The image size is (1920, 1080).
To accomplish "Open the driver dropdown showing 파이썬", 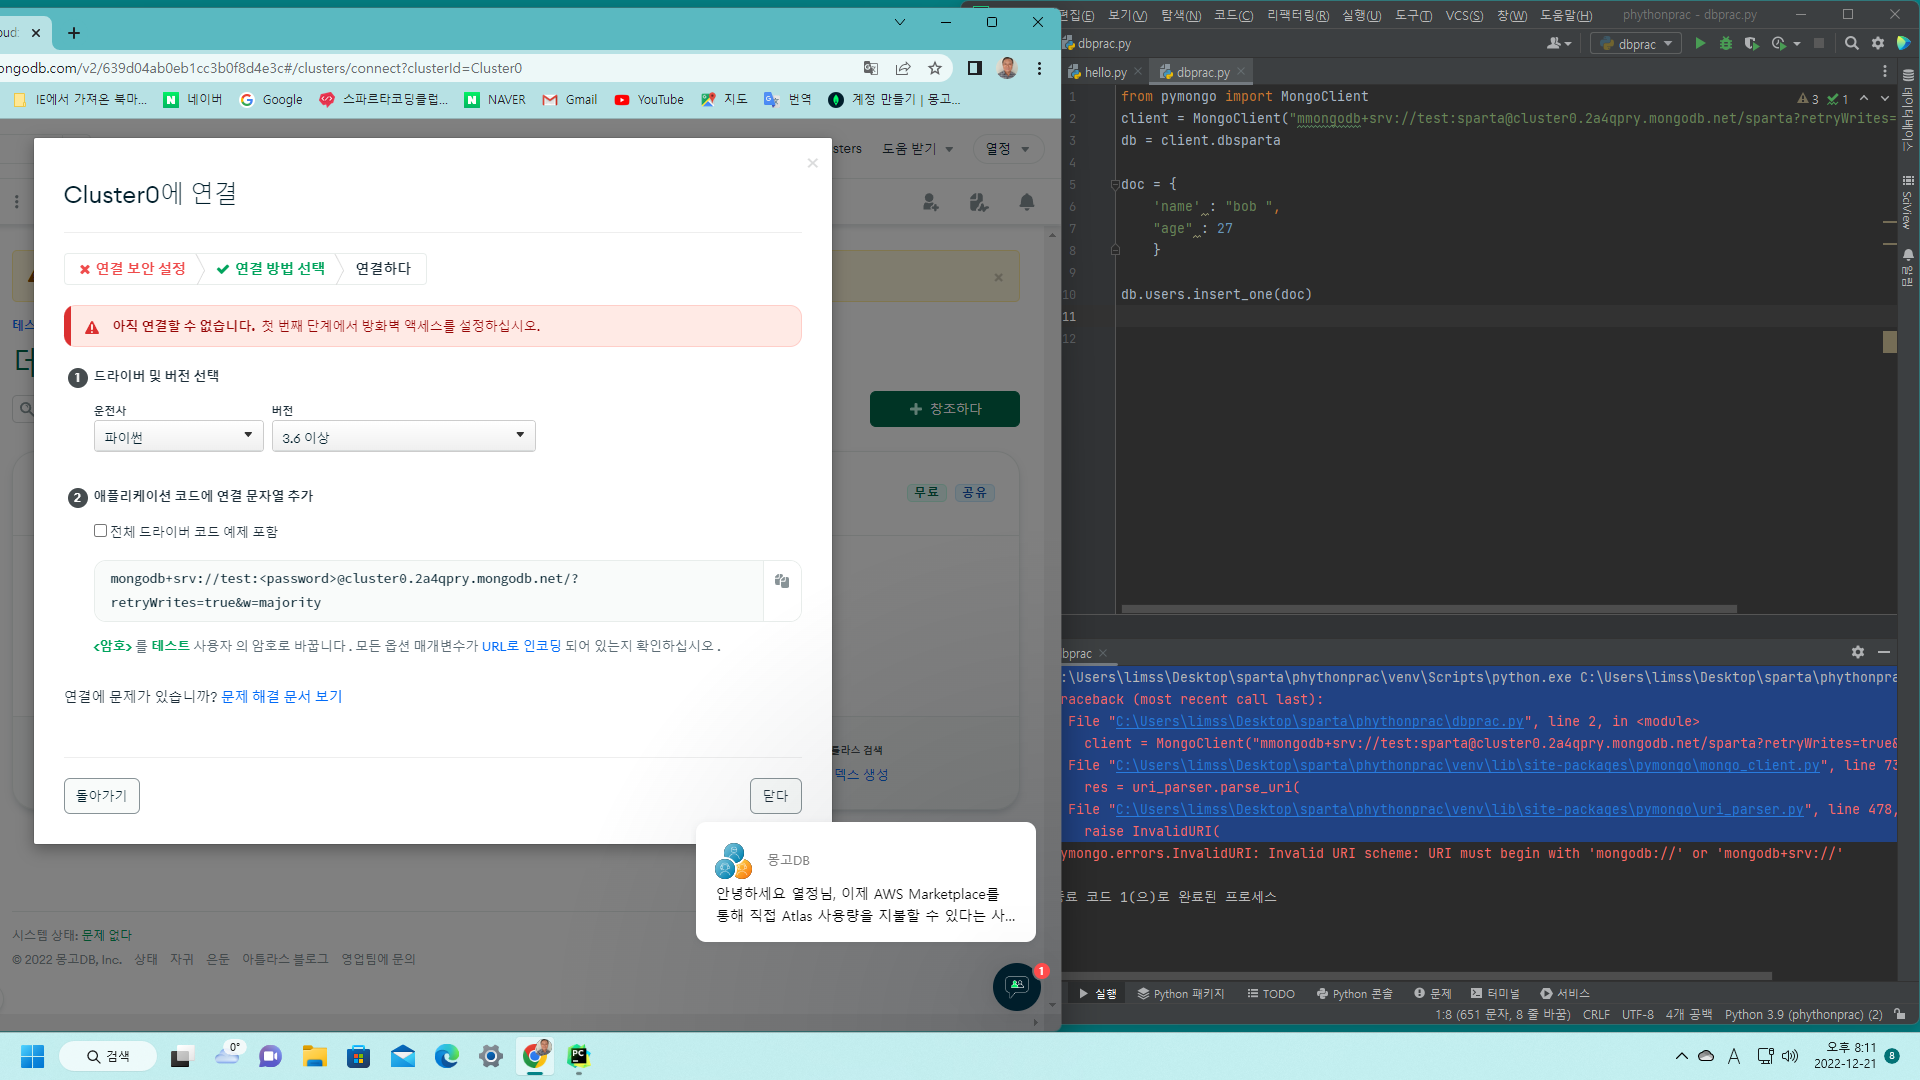I will [x=179, y=436].
